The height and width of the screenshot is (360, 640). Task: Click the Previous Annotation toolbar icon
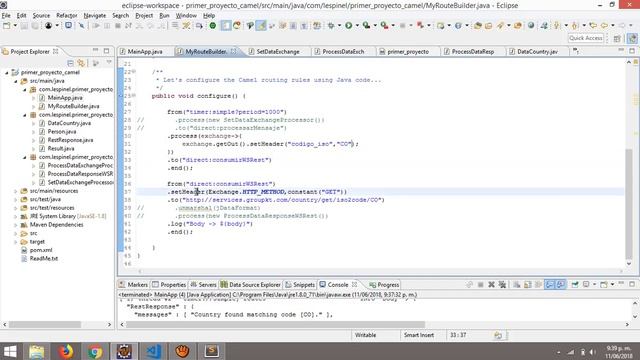[575, 26]
